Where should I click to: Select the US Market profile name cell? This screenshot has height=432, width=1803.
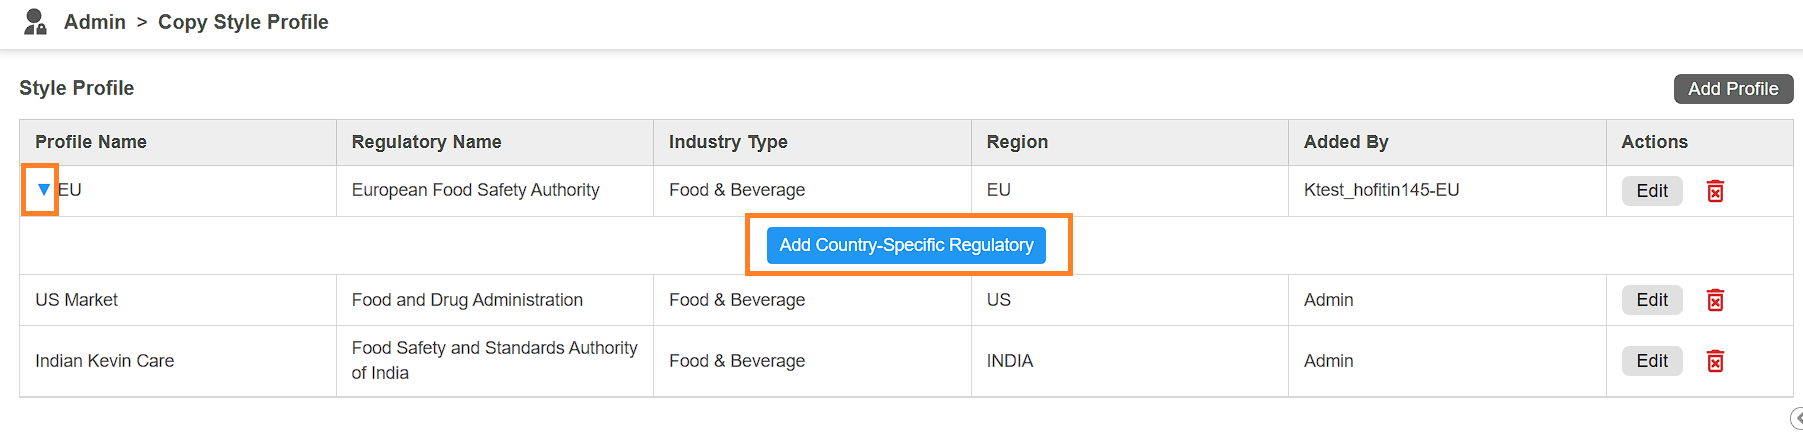click(76, 300)
